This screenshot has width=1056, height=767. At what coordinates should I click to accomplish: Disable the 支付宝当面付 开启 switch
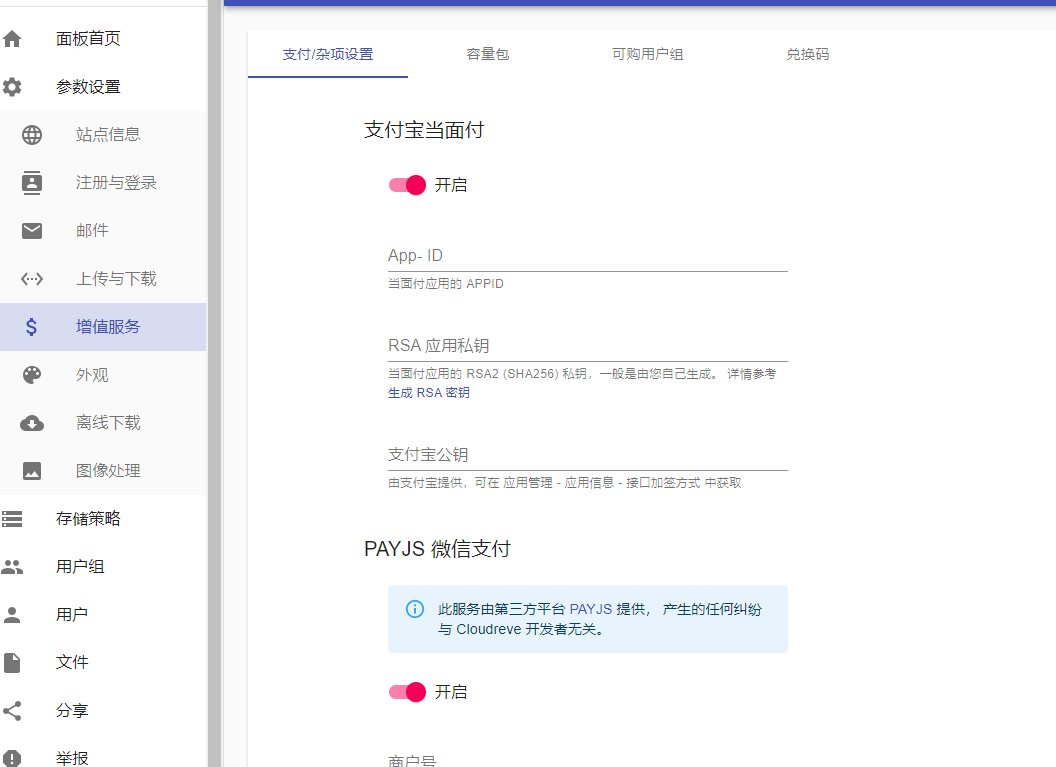pyautogui.click(x=407, y=185)
